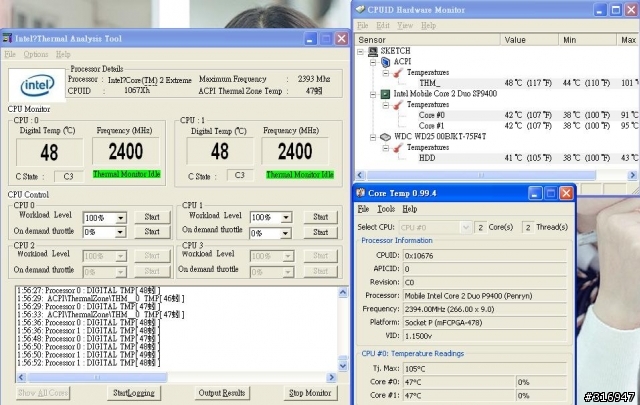Image resolution: width=640 pixels, height=405 pixels.
Task: Click the Stop Monitor button
Action: (310, 393)
